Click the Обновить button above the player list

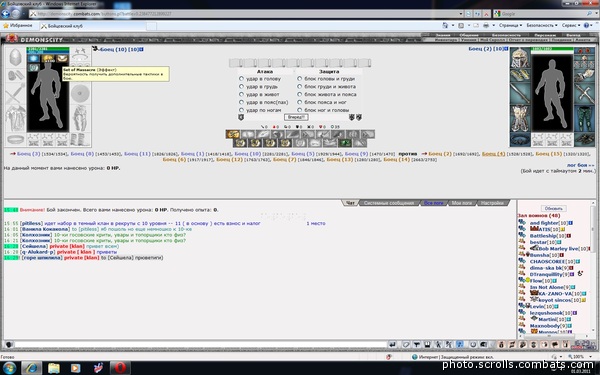553,209
